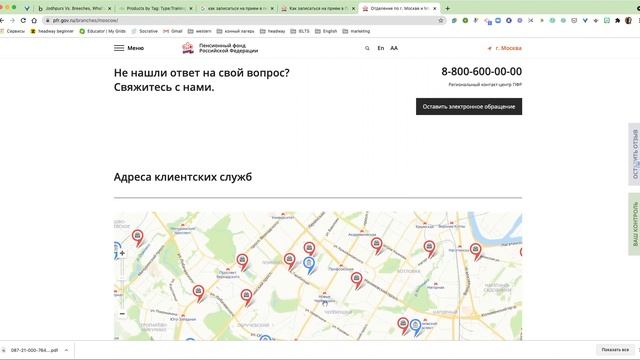The height and width of the screenshot is (360, 640).
Task: Expand the IELTS bookmark folder
Action: coord(300,31)
